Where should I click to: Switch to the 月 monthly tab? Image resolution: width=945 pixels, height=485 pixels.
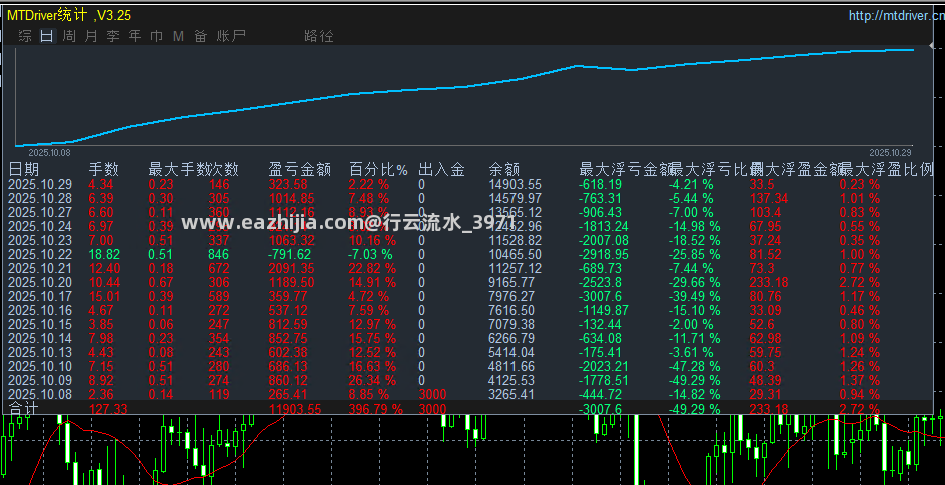coord(90,36)
